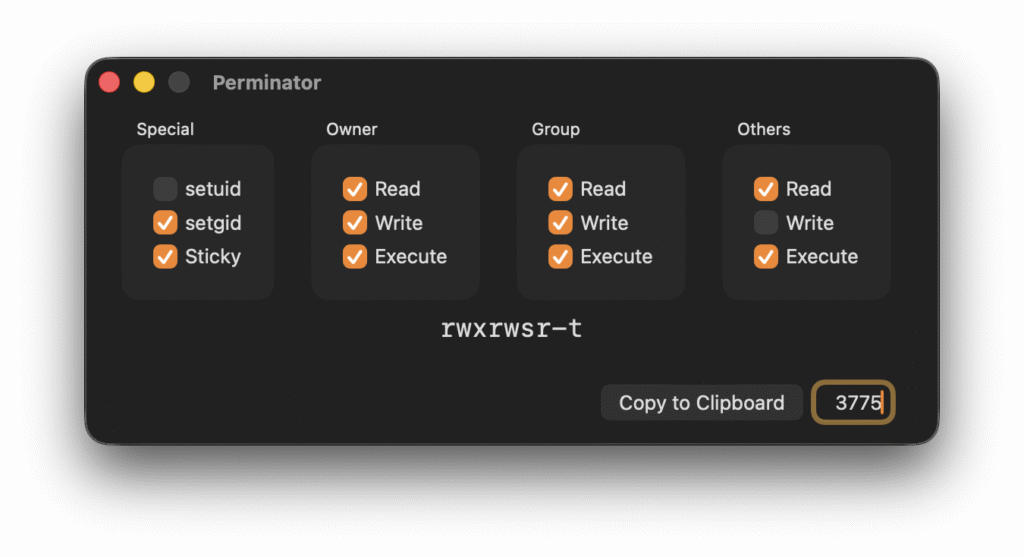The width and height of the screenshot is (1024, 557).
Task: Turn off Group Read permission
Action: tap(561, 189)
